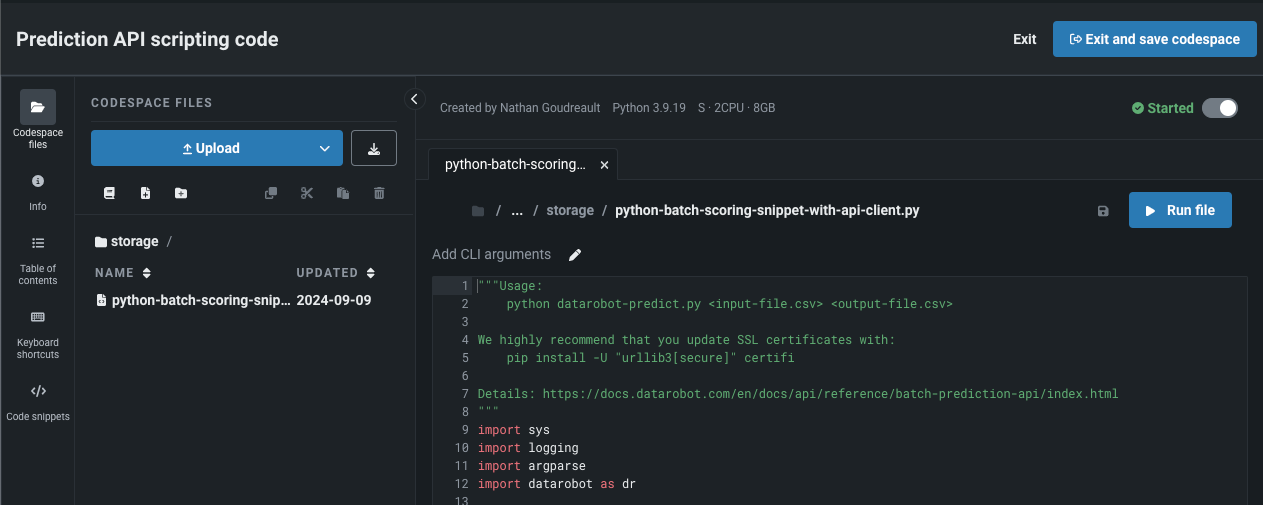Create a new folder icon
The width and height of the screenshot is (1263, 505).
(180, 193)
